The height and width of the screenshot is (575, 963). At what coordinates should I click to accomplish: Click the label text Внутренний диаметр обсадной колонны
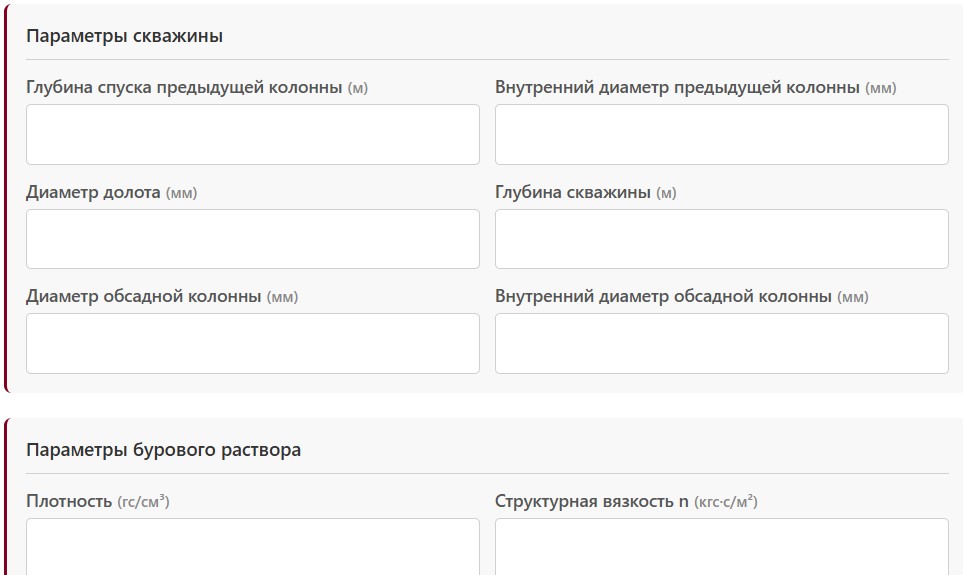click(x=663, y=296)
